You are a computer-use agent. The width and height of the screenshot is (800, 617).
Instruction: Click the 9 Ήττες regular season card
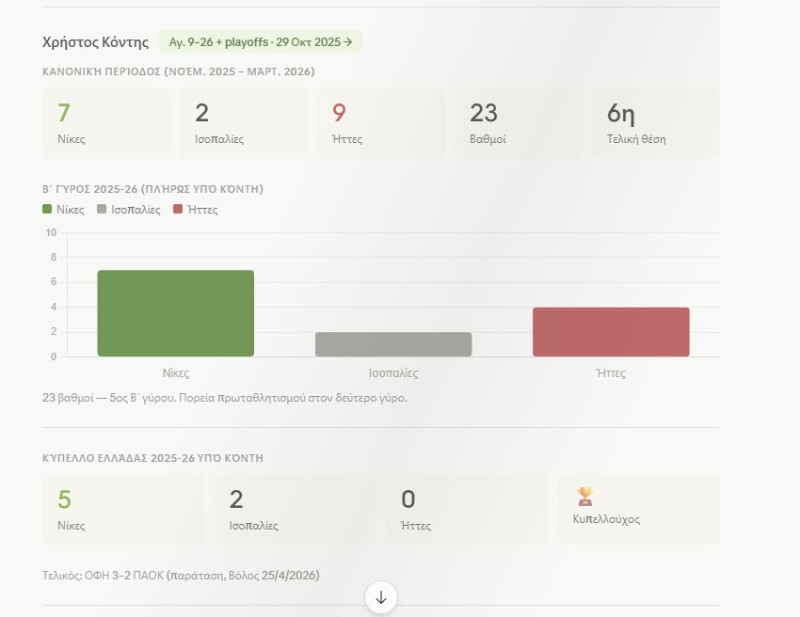[x=380, y=123]
